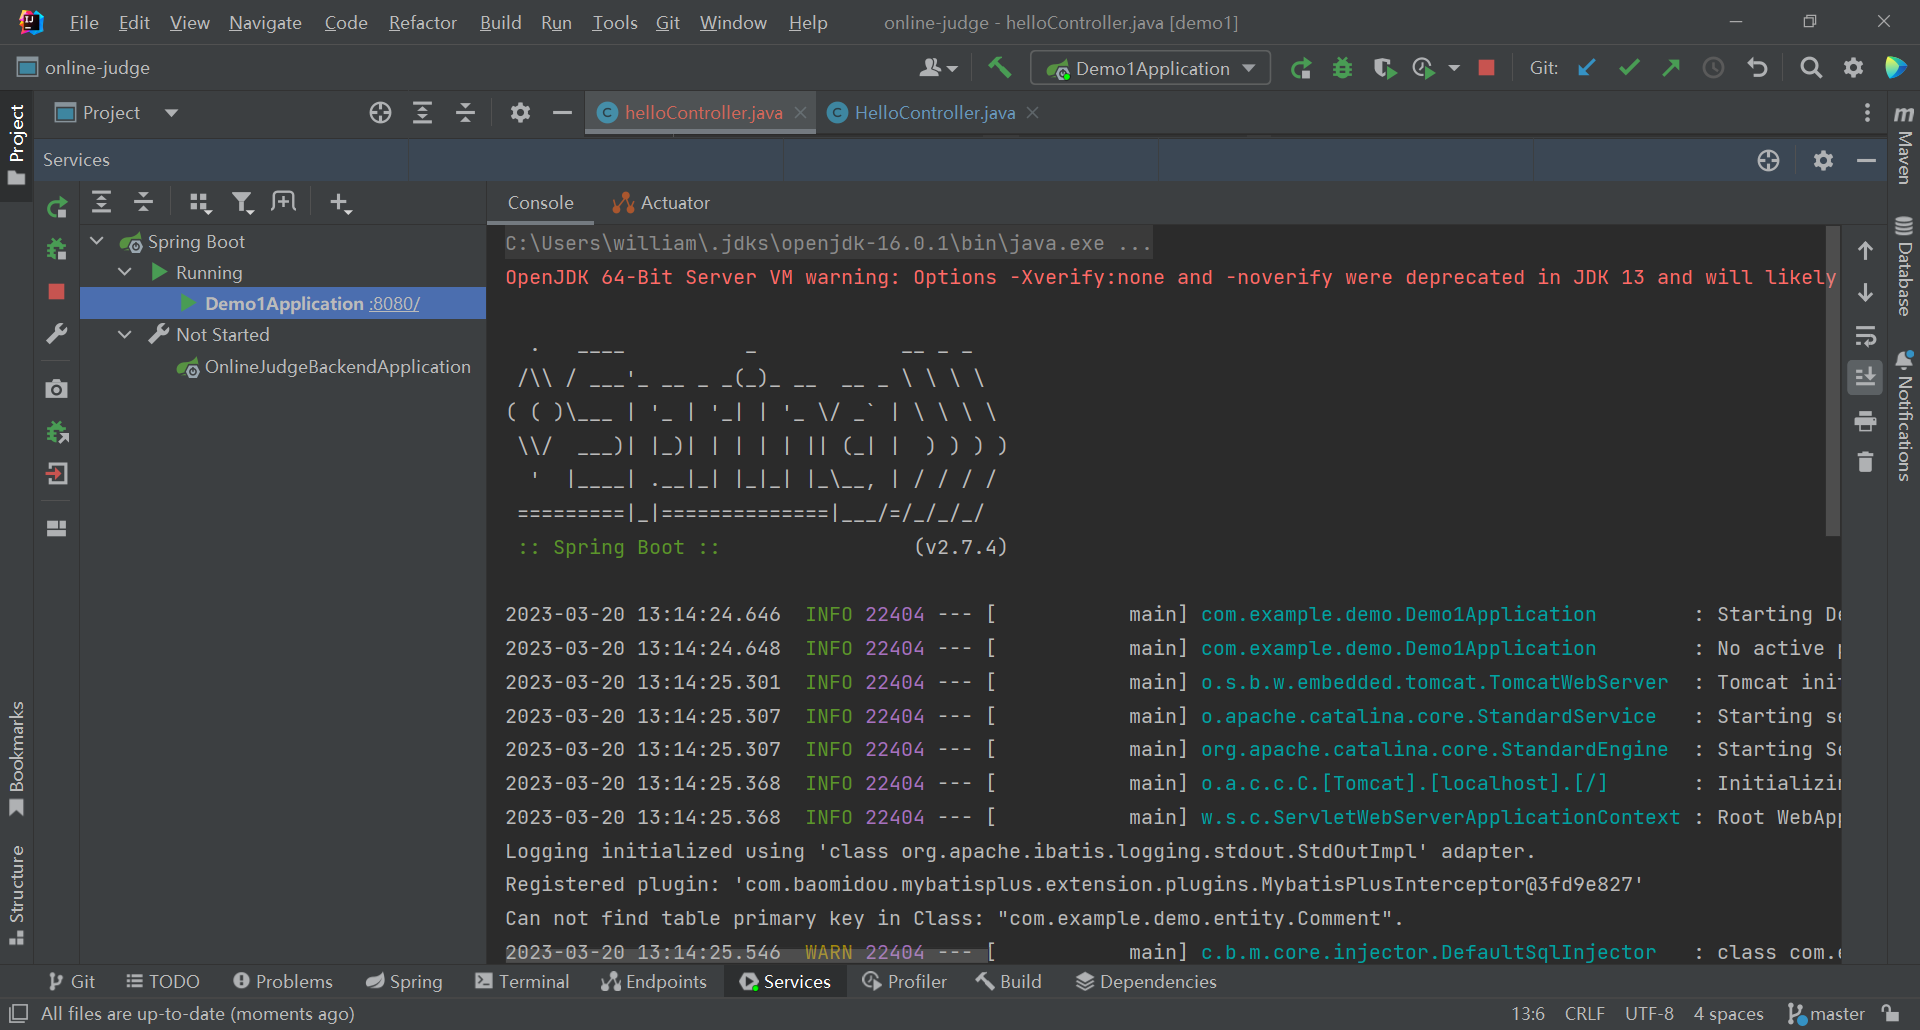Search everywhere using the magnifier icon
The width and height of the screenshot is (1920, 1030).
[x=1811, y=67]
